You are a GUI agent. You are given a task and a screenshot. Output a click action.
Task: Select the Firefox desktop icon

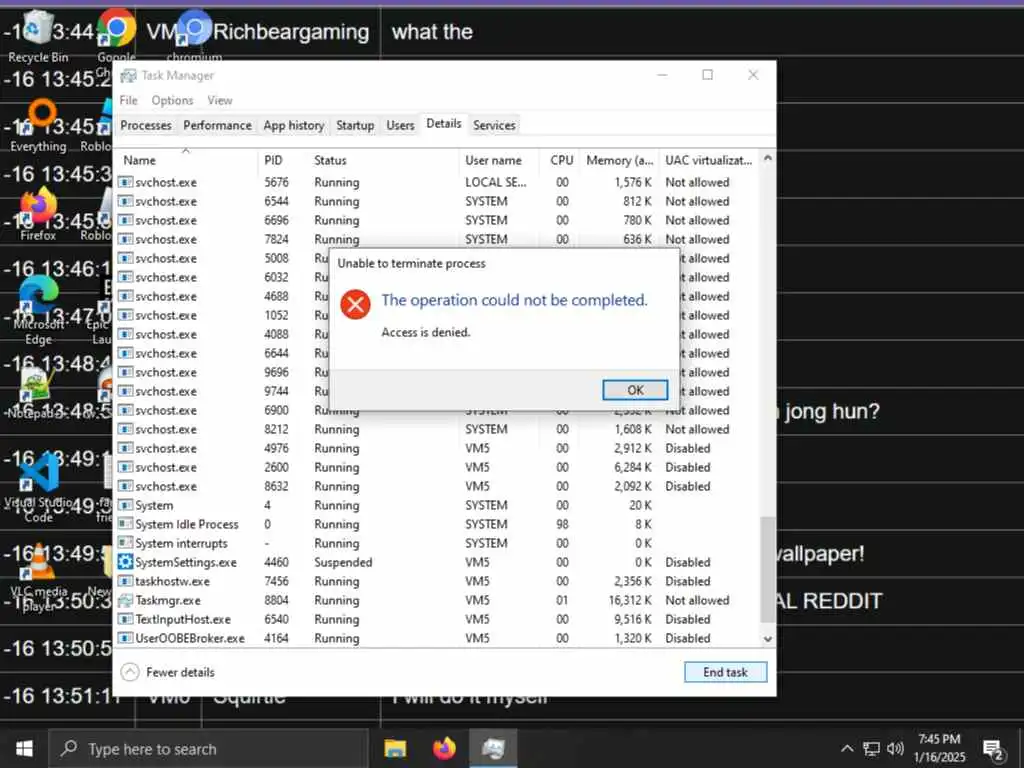38,215
